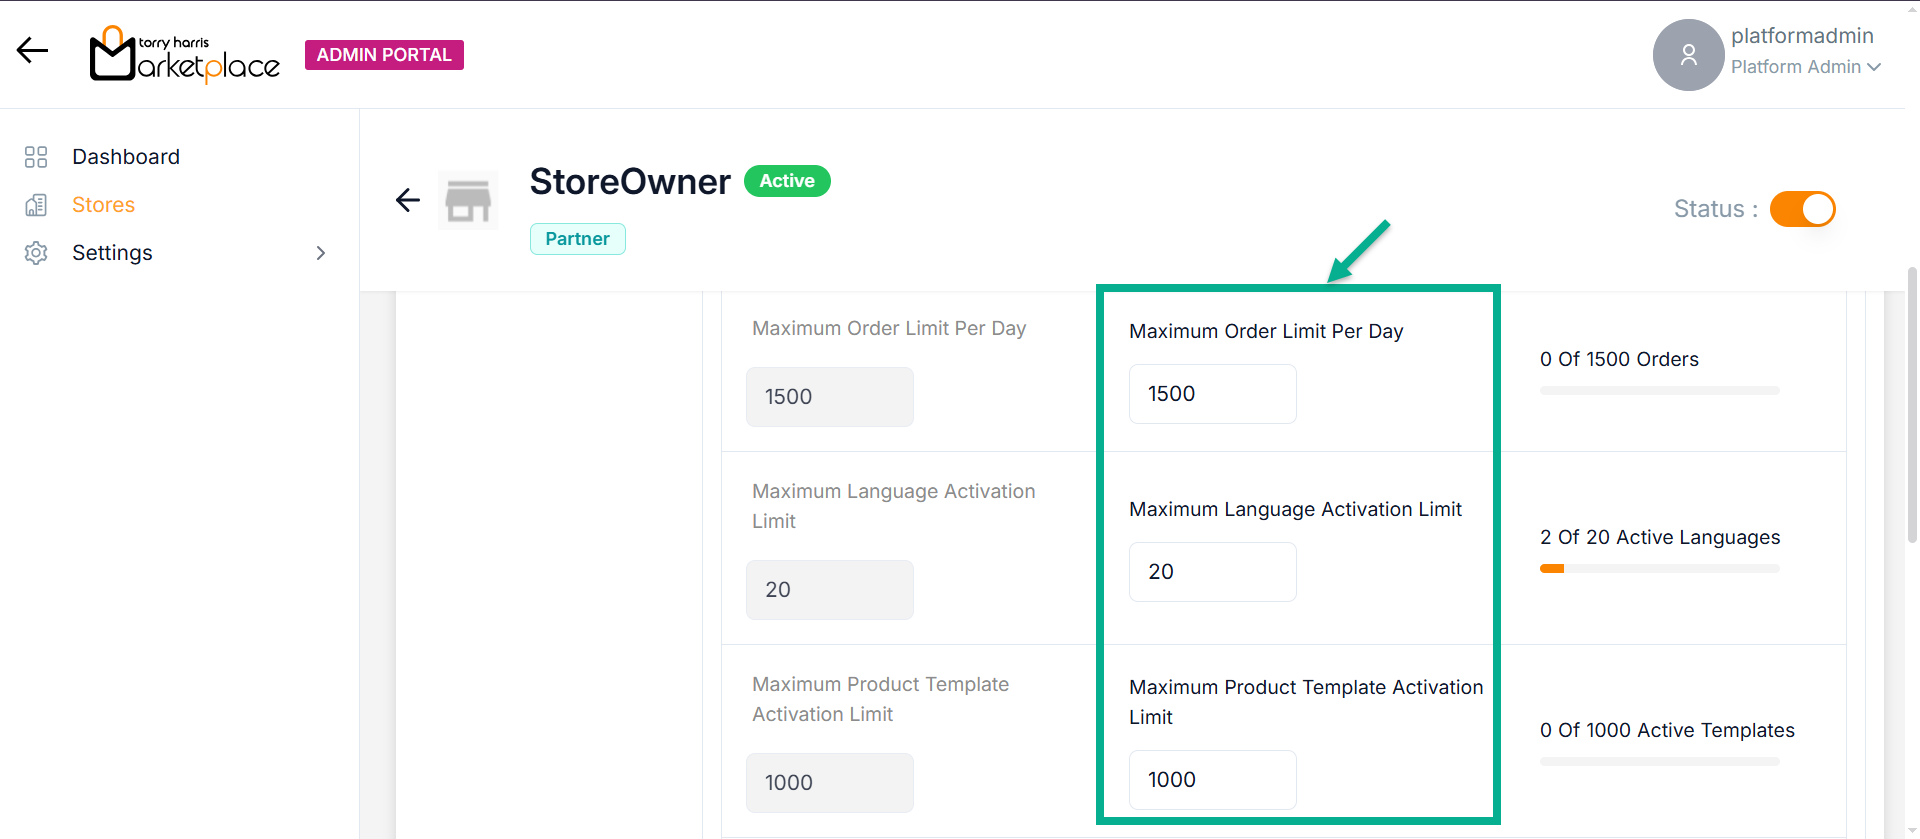
Task: Click the editable Language Activation Limit field
Action: click(x=1212, y=572)
